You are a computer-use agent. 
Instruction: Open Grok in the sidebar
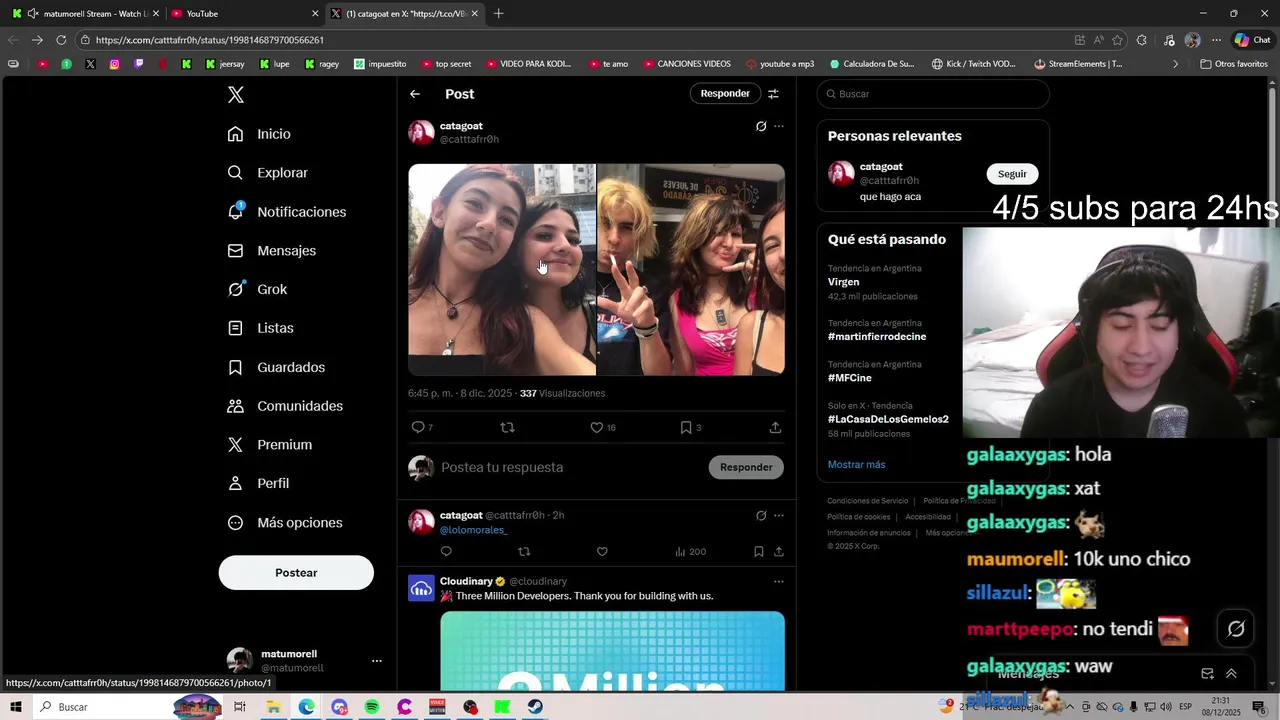point(257,289)
